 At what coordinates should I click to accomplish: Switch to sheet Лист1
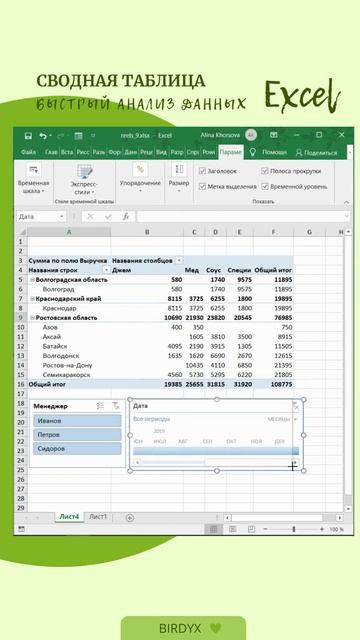point(98,517)
